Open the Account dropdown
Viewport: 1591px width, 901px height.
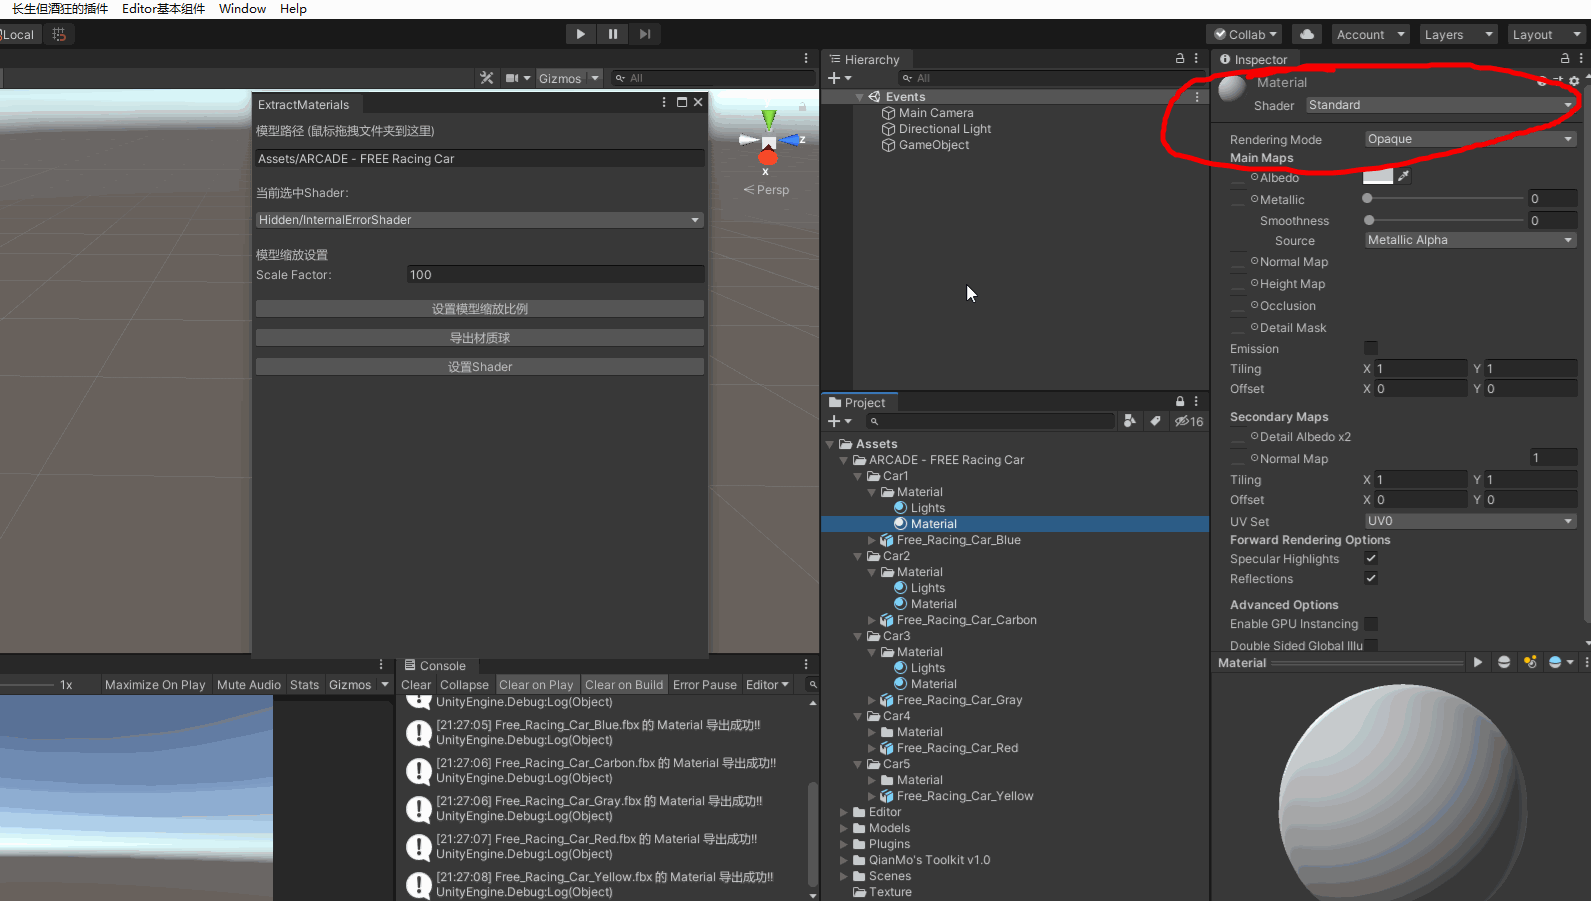1370,34
